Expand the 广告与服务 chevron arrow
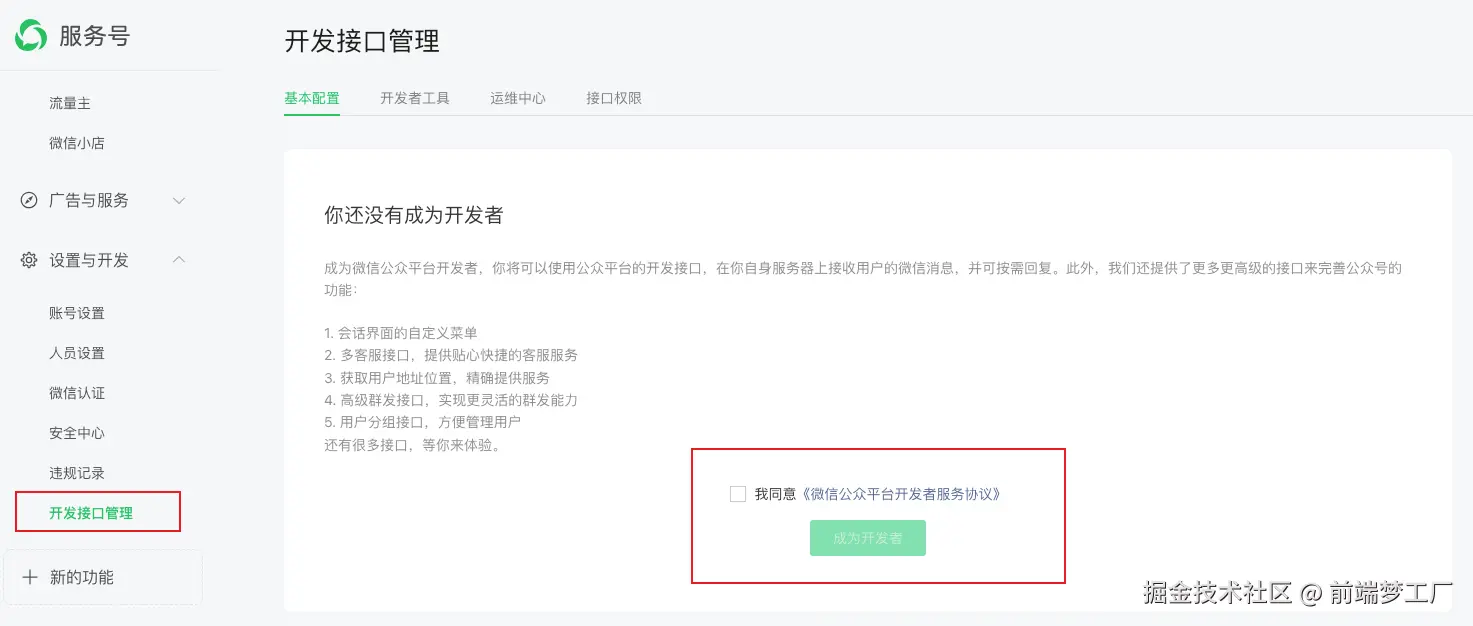The image size is (1473, 626). pyautogui.click(x=179, y=200)
